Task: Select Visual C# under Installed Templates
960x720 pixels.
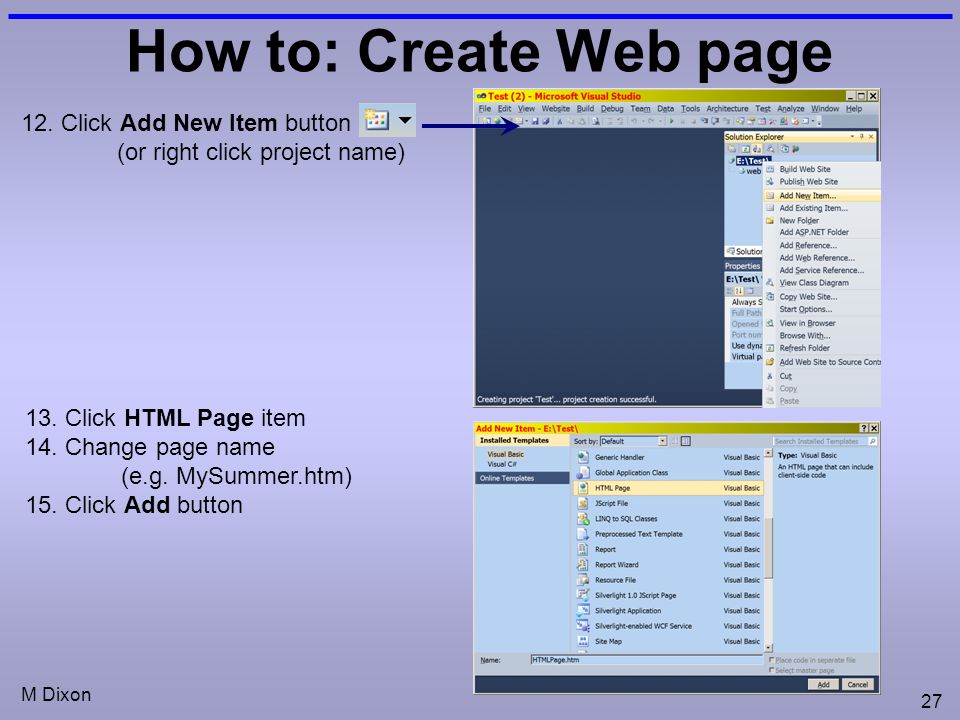Action: tap(501, 464)
